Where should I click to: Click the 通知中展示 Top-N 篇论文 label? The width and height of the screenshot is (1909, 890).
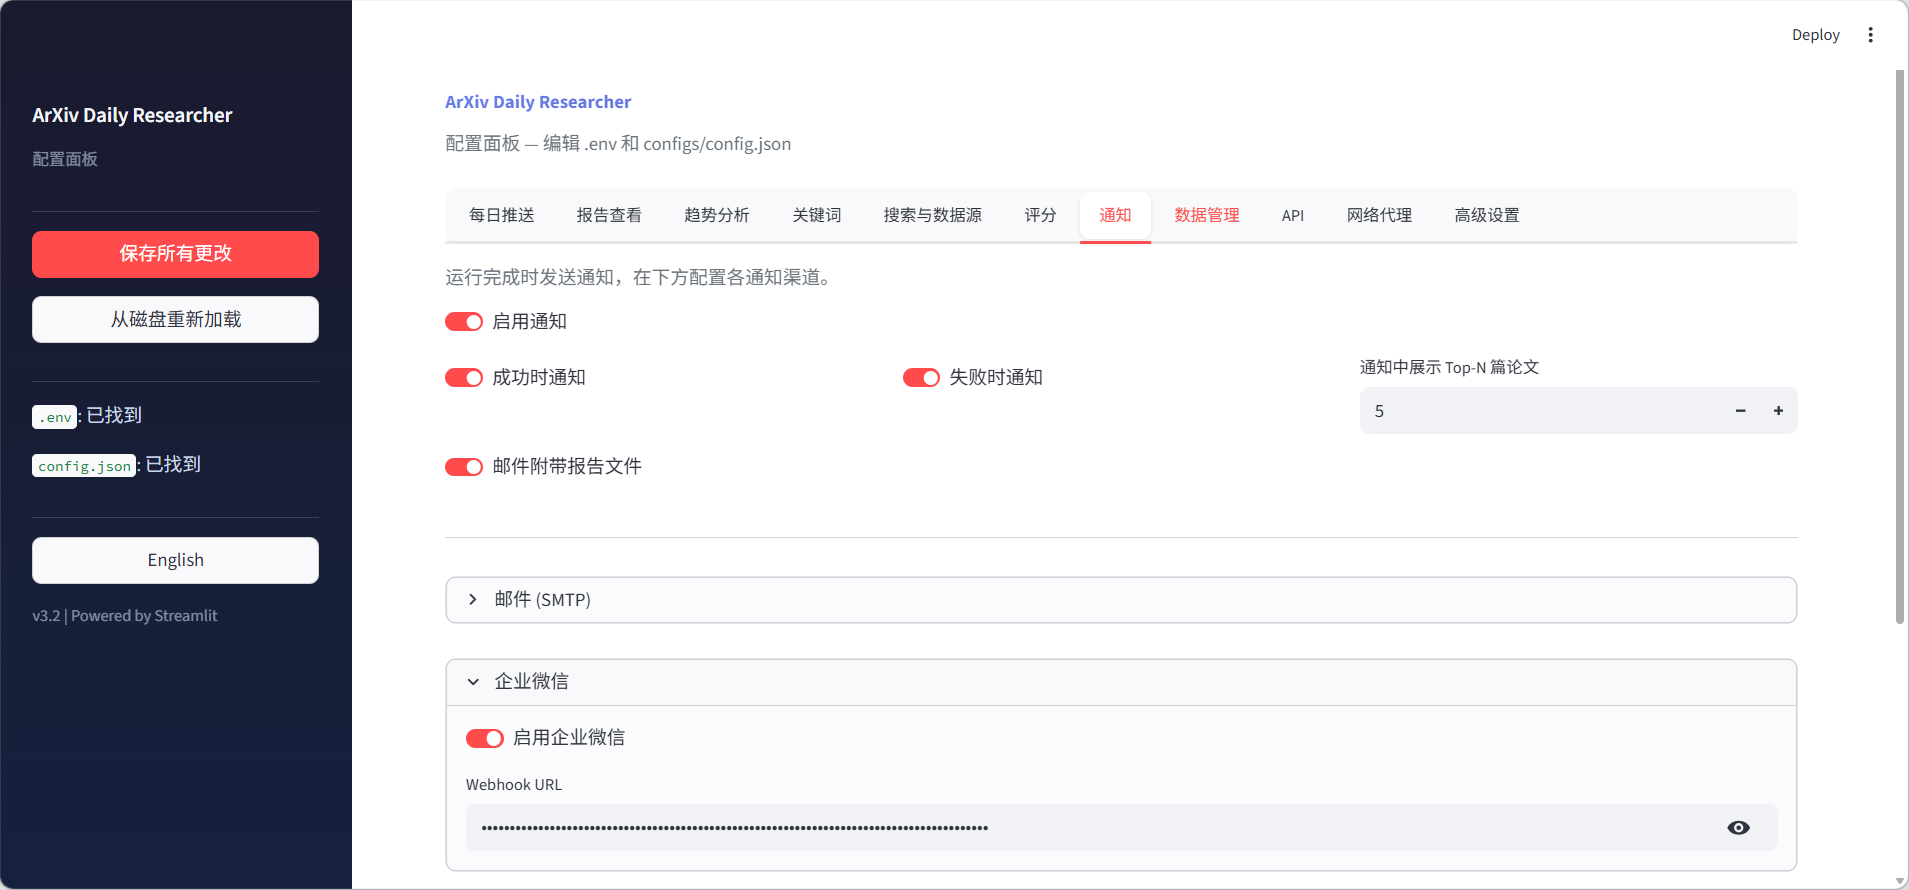(x=1449, y=367)
